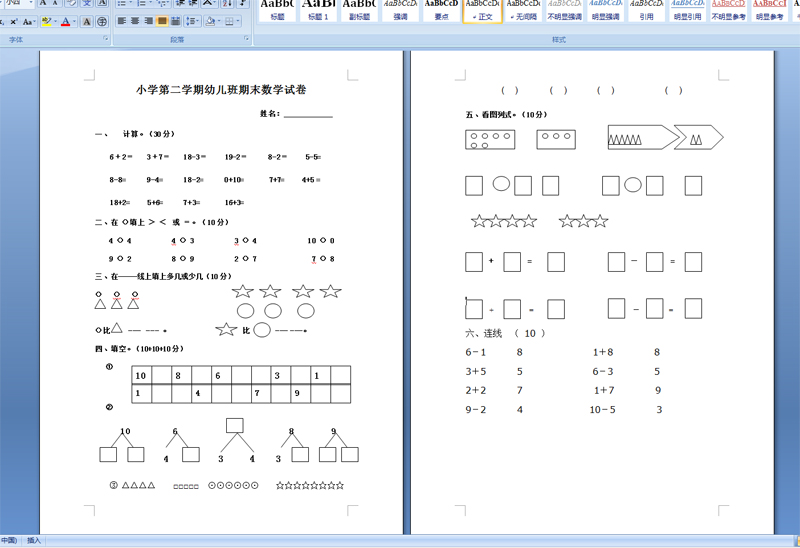Click the bullets list icon
The width and height of the screenshot is (800, 548).
coord(123,4)
